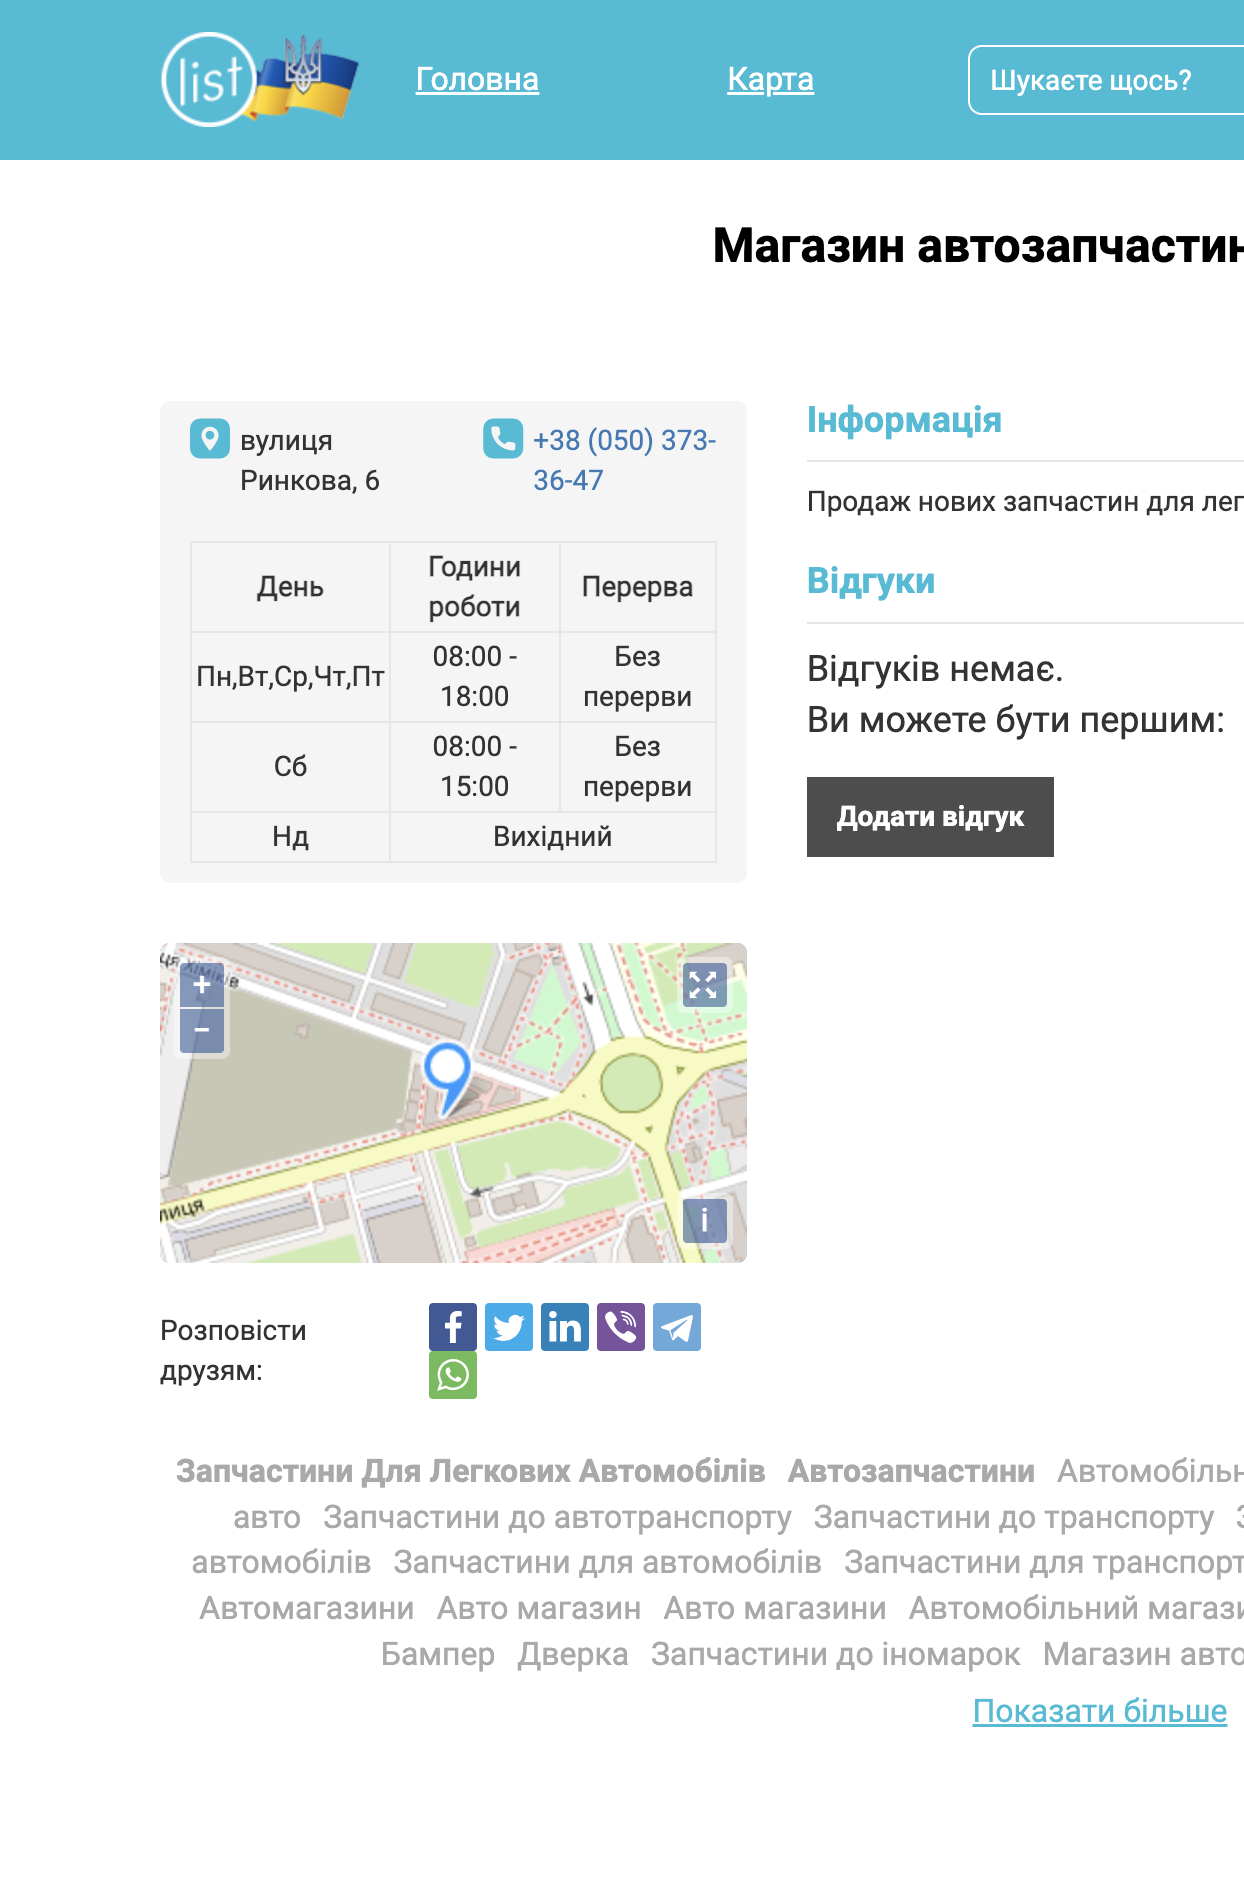Share via Viber
1244x1877 pixels.
click(x=621, y=1327)
